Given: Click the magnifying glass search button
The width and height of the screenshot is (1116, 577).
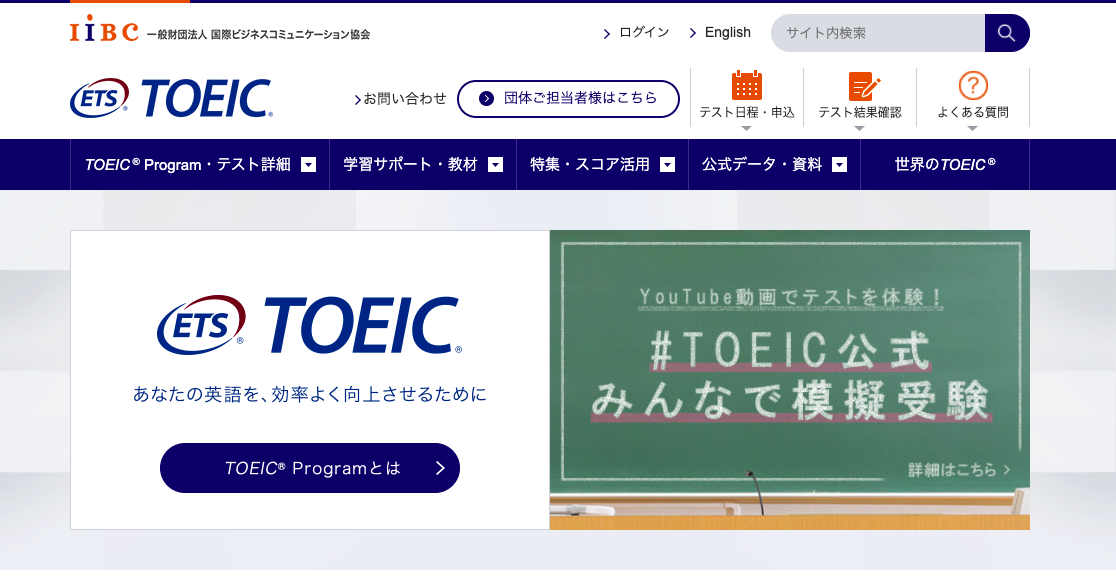Looking at the screenshot, I should (x=1006, y=33).
